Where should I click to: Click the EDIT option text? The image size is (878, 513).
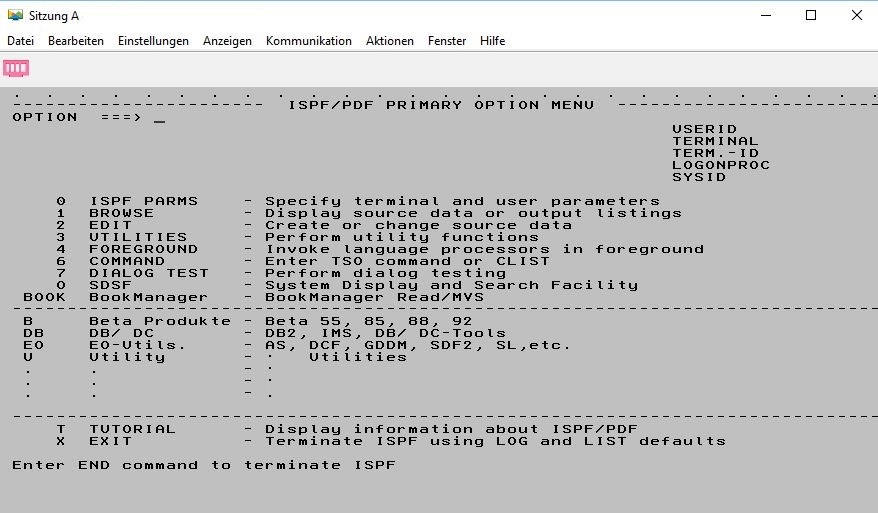point(111,225)
